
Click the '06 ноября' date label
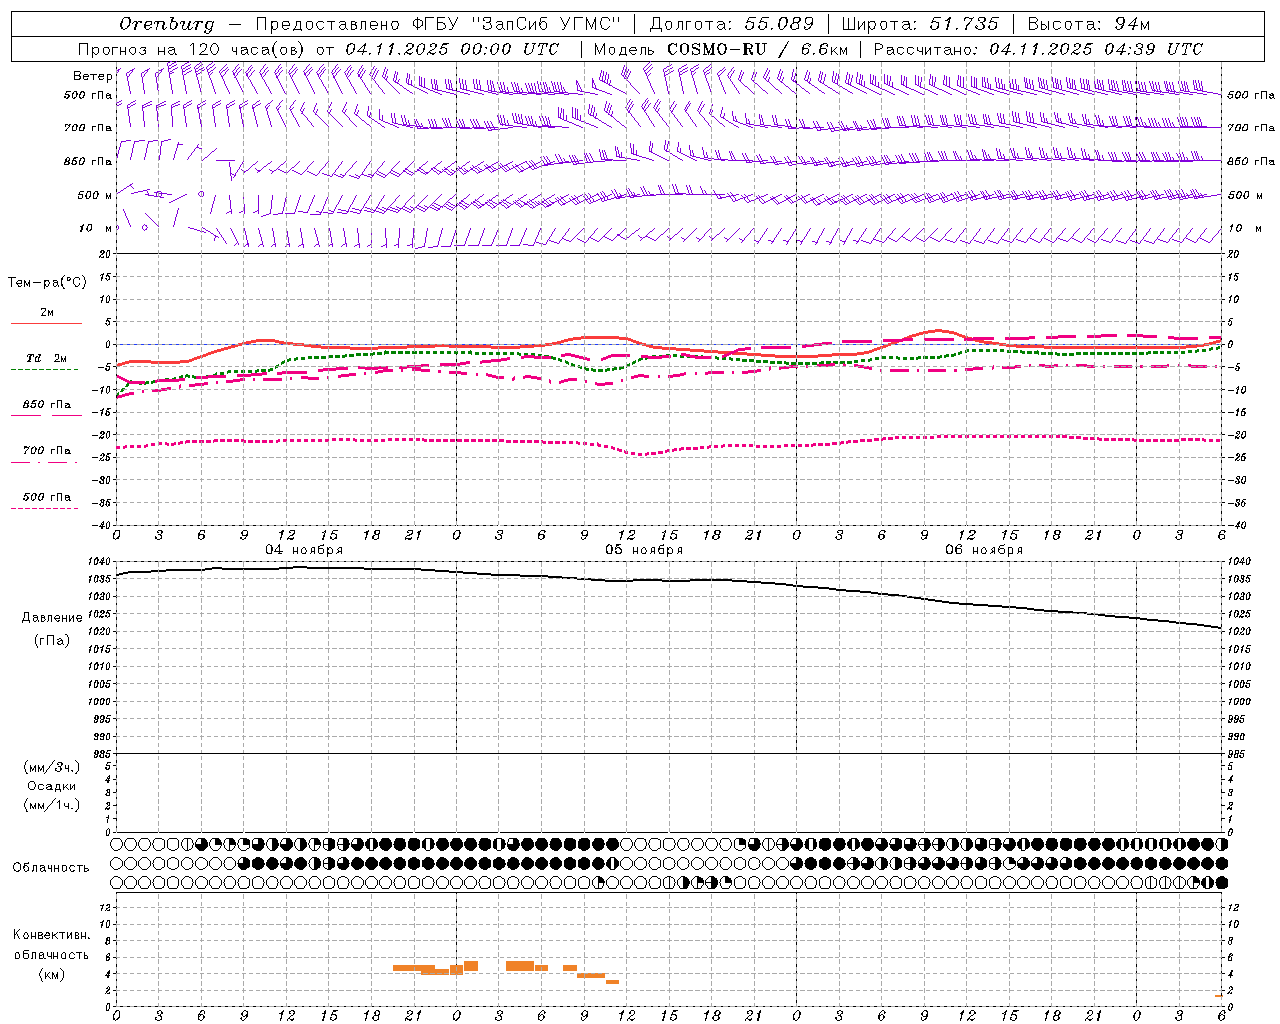click(984, 550)
